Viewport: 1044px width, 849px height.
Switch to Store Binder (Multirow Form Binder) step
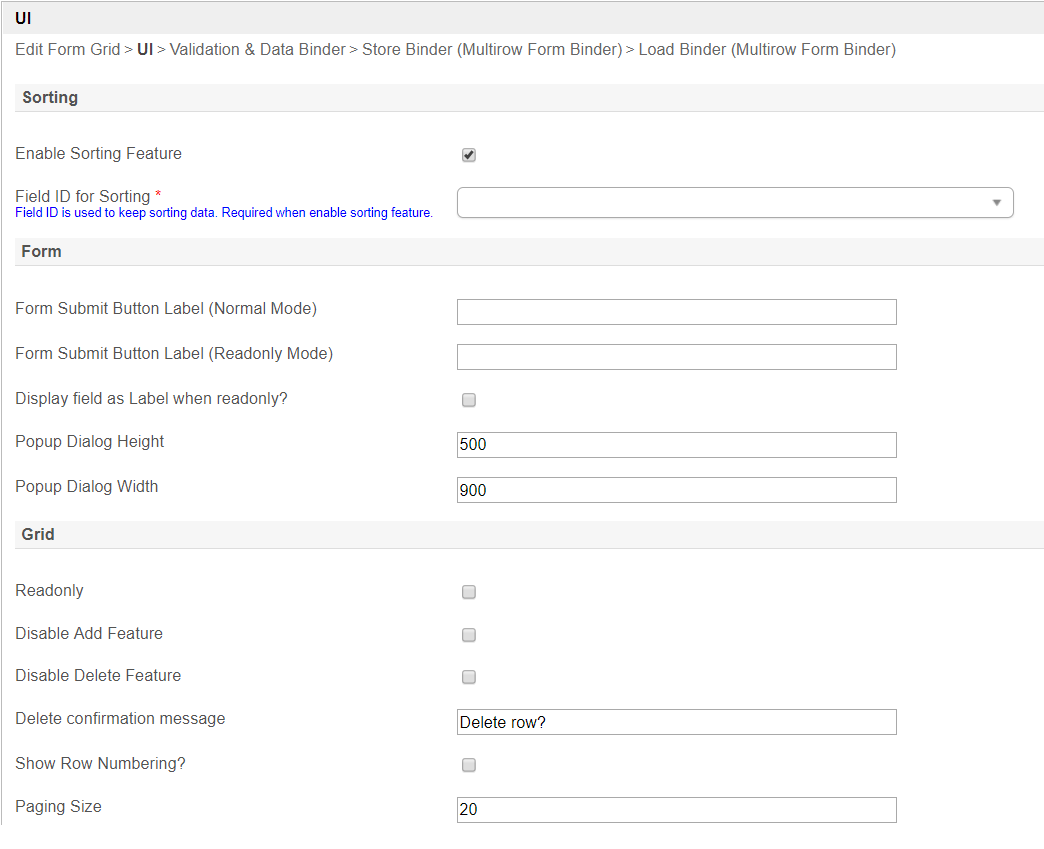click(x=492, y=49)
